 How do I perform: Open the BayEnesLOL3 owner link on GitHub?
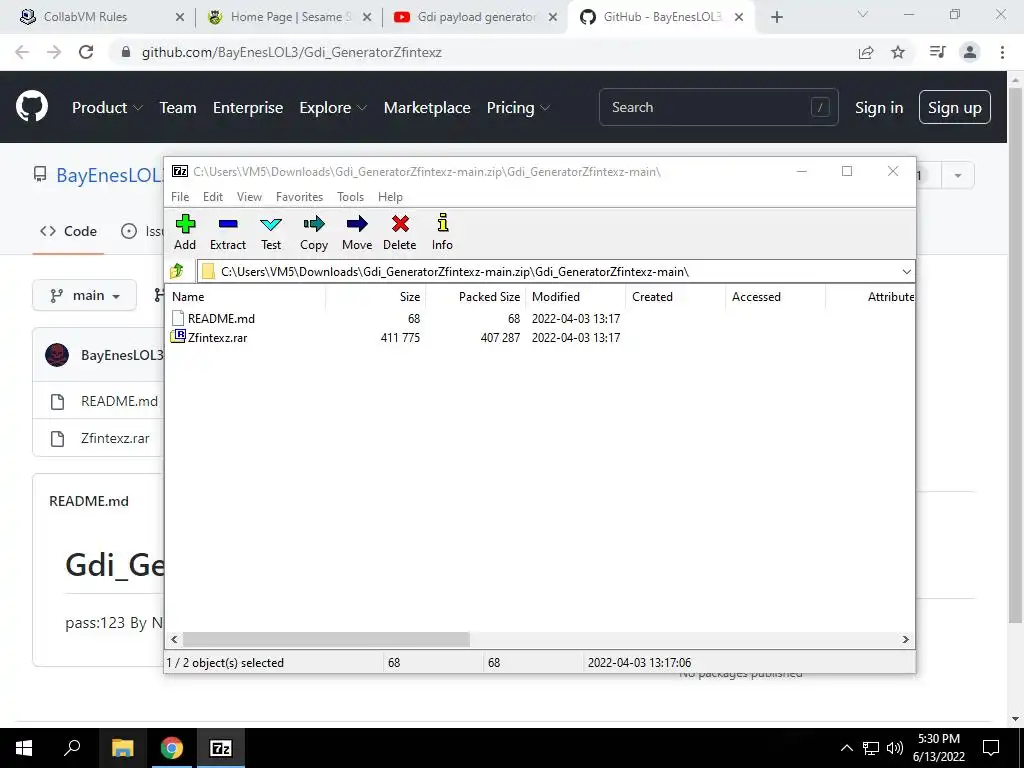pos(108,176)
